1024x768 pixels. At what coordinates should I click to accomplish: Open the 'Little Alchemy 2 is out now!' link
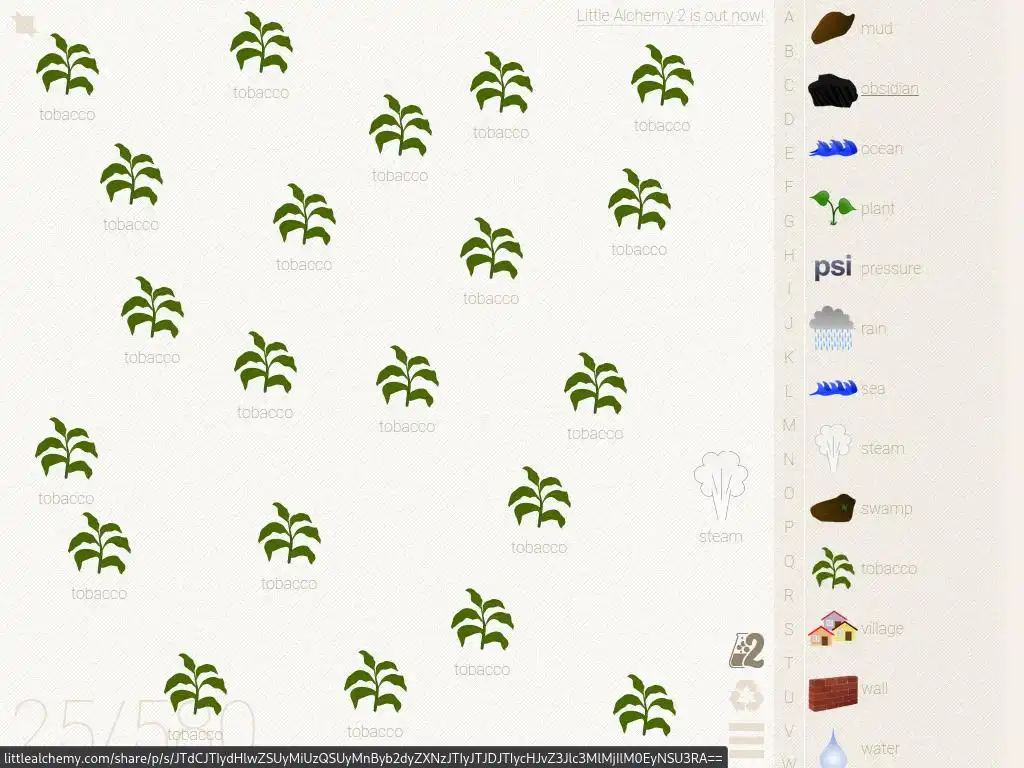pos(669,16)
